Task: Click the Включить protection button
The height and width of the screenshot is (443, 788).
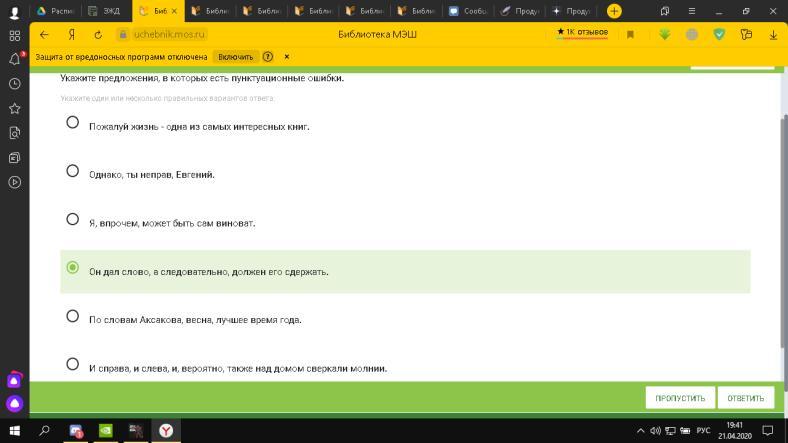Action: click(x=235, y=57)
